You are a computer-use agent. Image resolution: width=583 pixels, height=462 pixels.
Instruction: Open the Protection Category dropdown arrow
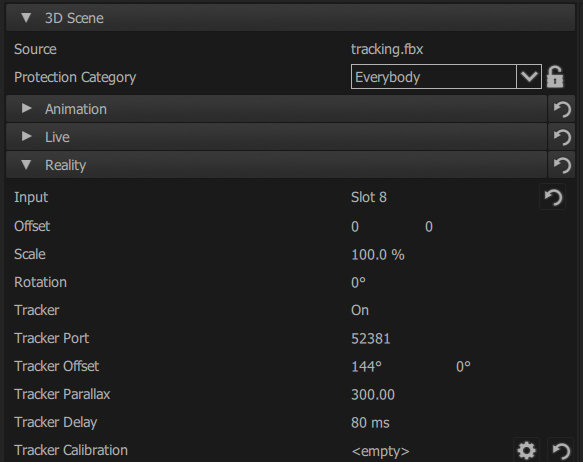tap(529, 77)
